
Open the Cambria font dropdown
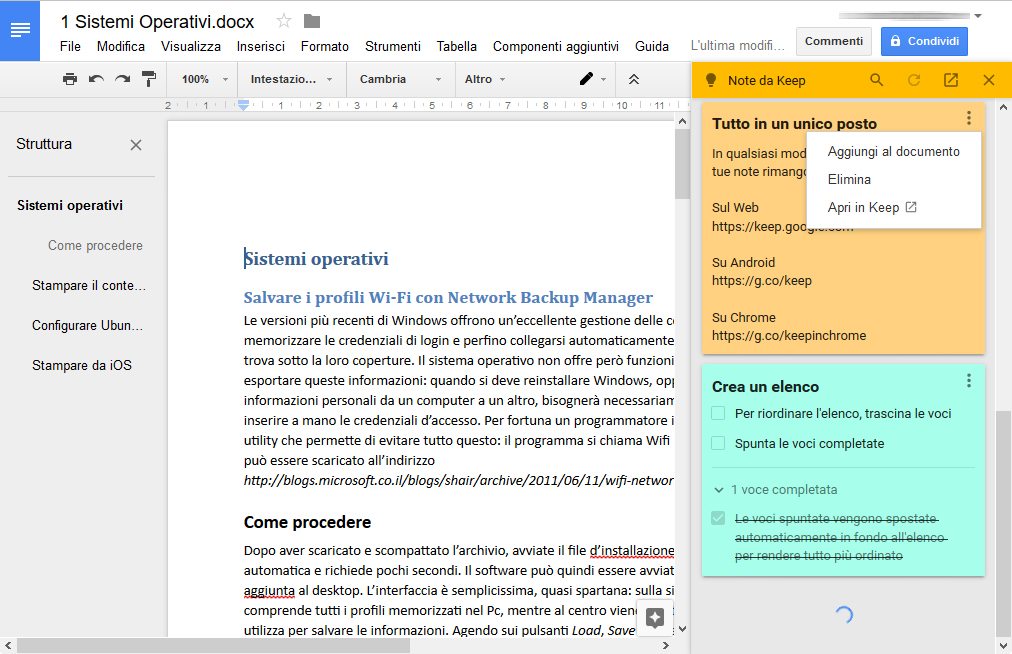[400, 79]
